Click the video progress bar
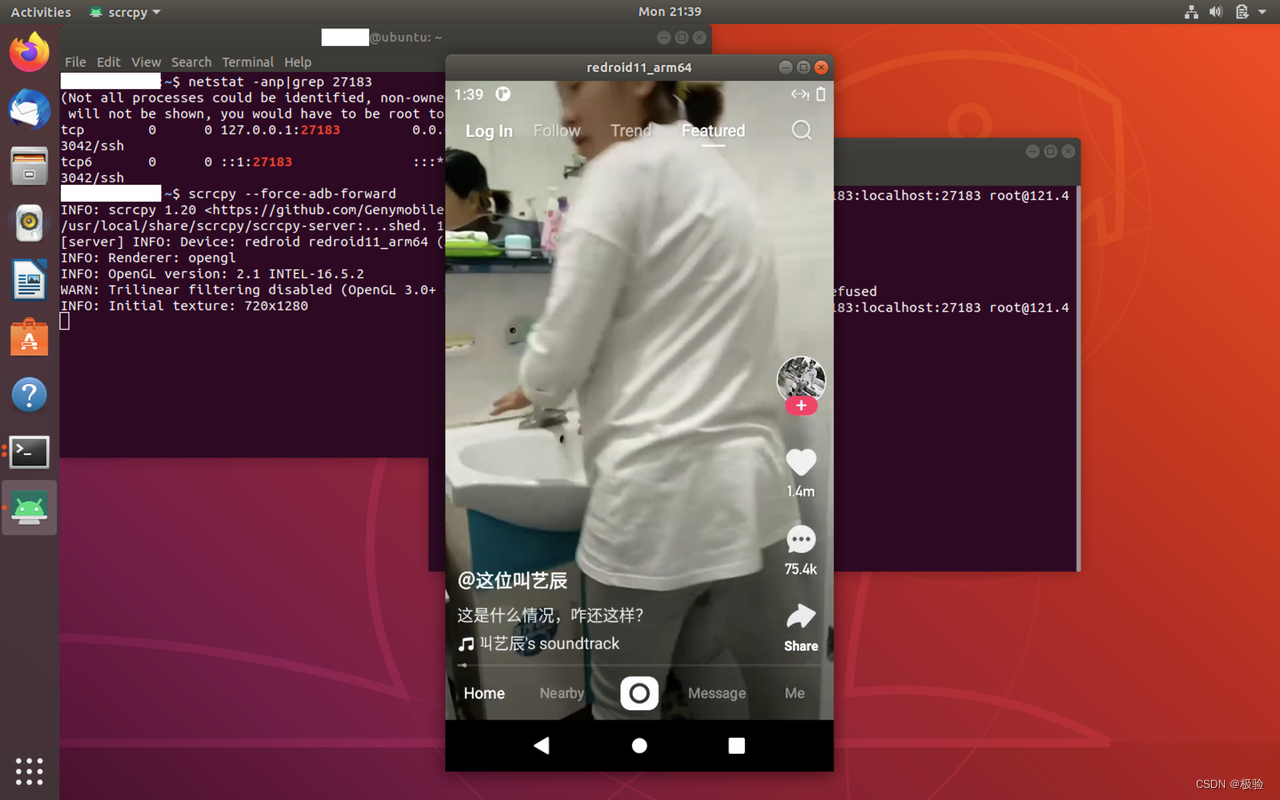This screenshot has height=800, width=1280. (638, 665)
